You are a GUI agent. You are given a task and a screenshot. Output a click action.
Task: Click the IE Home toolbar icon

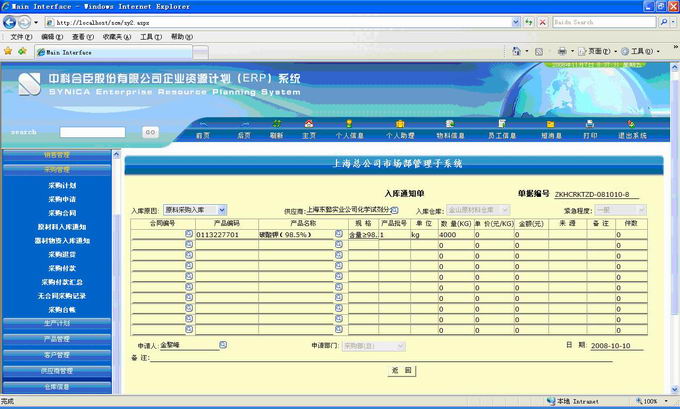tap(516, 51)
